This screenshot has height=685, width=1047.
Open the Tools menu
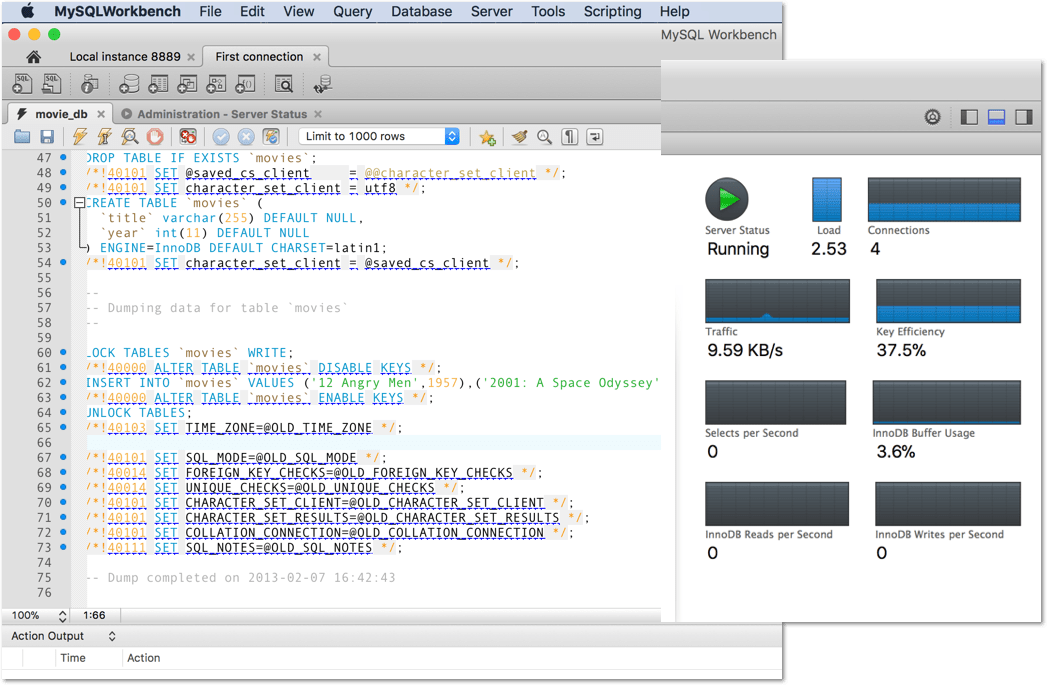(x=548, y=11)
